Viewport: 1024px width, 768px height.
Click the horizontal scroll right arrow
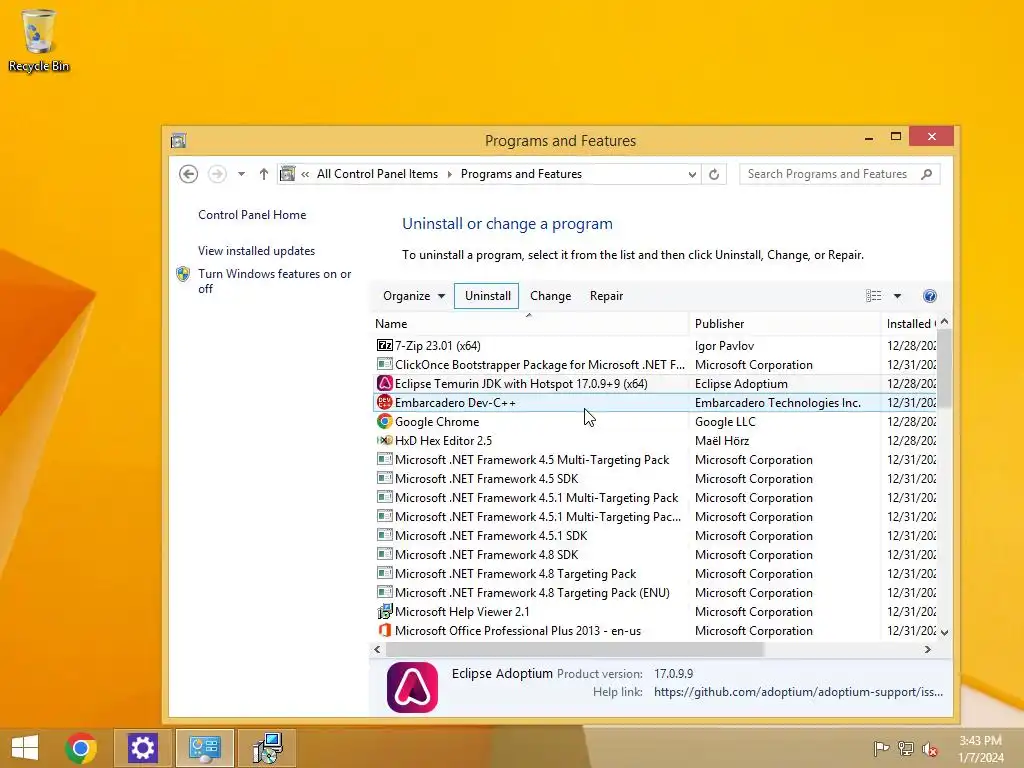927,649
